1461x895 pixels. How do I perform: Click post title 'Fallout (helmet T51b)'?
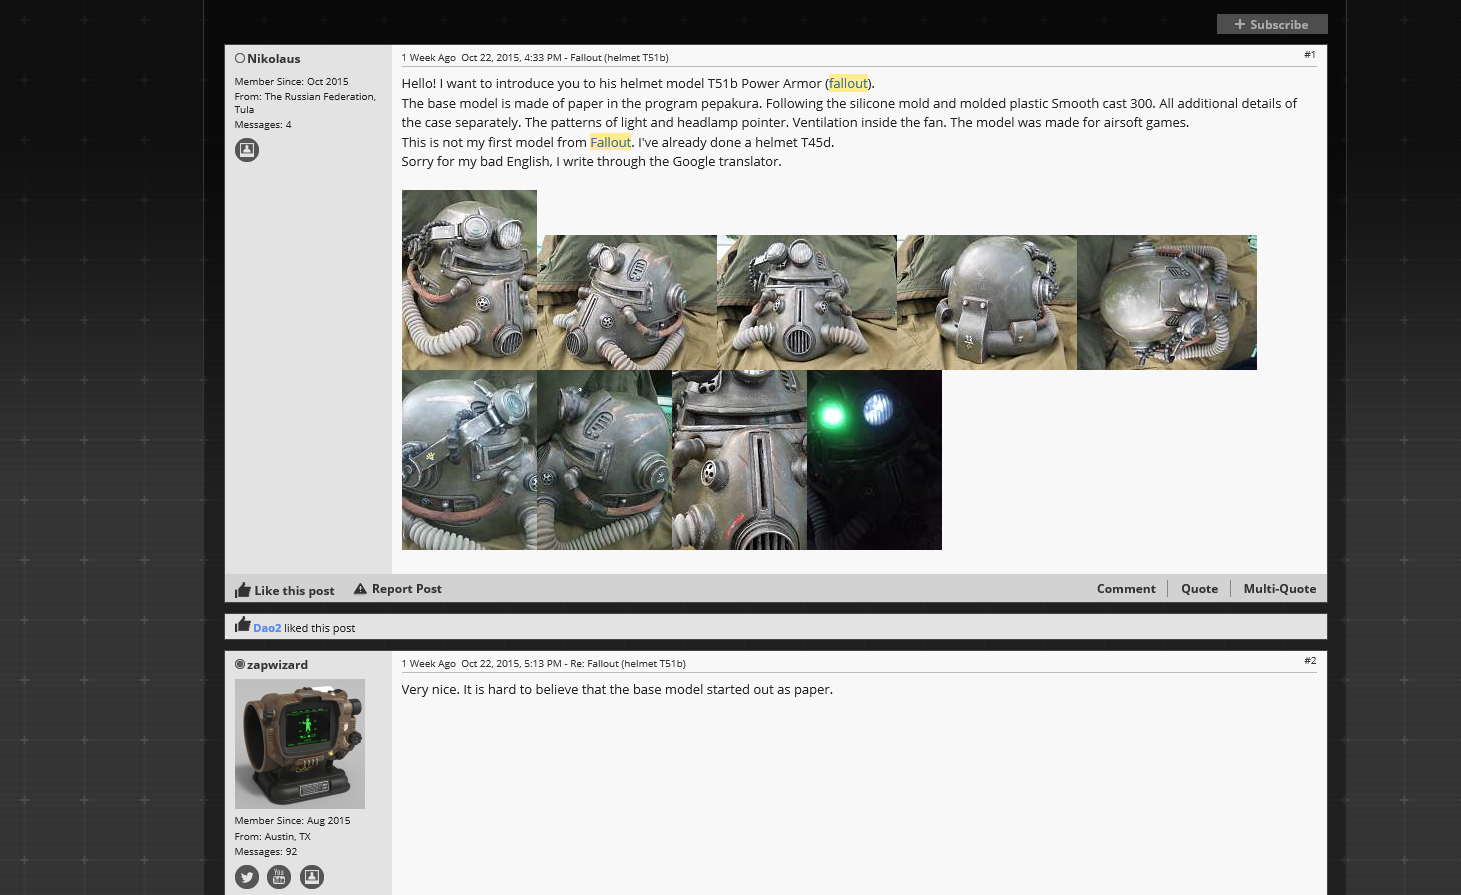click(619, 58)
